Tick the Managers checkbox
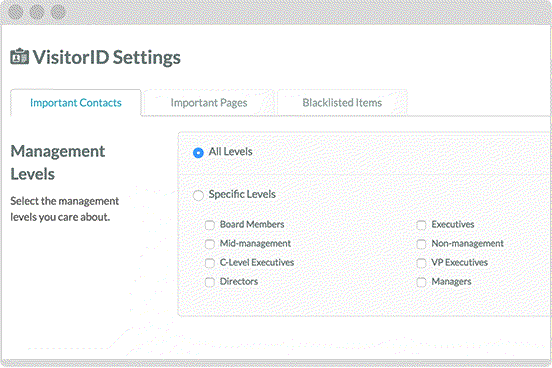 (421, 282)
